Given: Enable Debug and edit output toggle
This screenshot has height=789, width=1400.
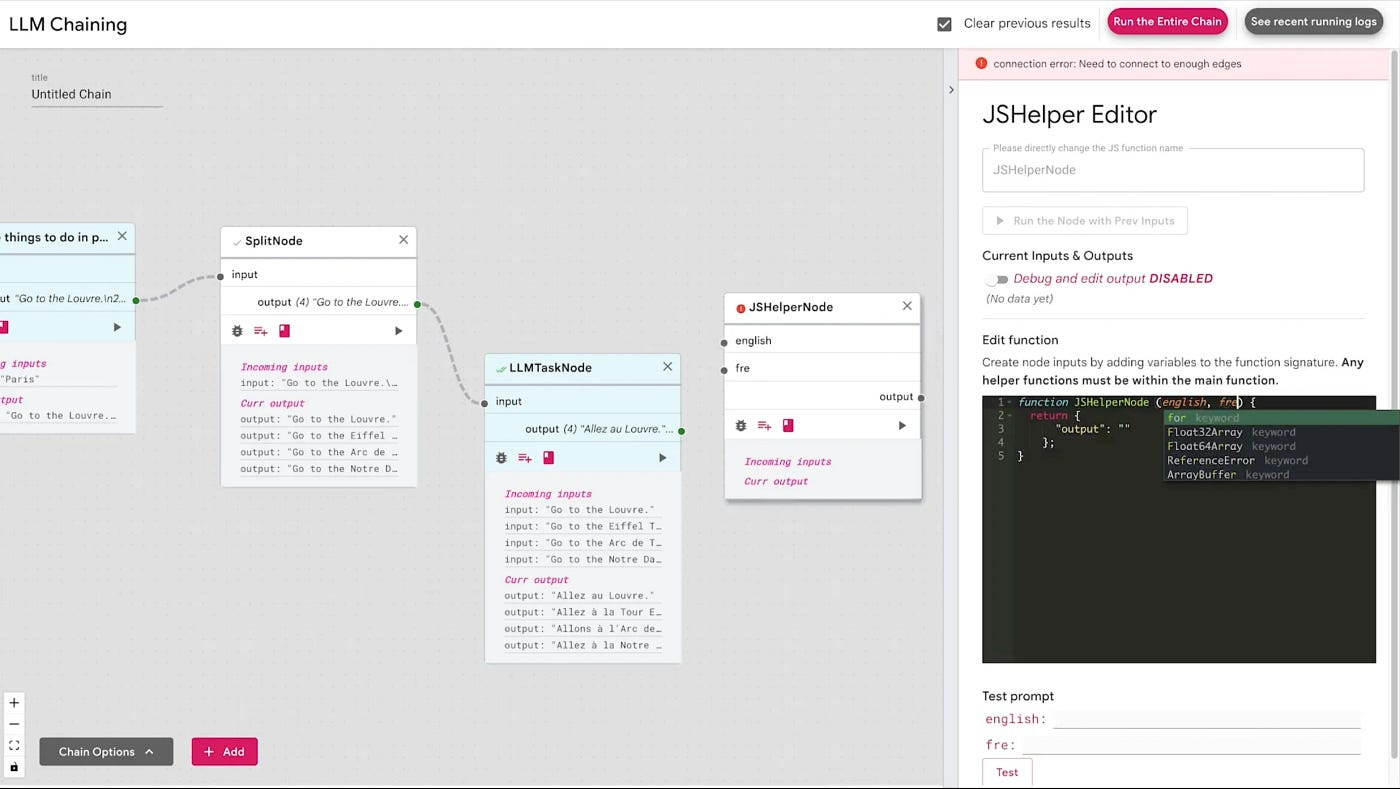Looking at the screenshot, I should (x=997, y=279).
